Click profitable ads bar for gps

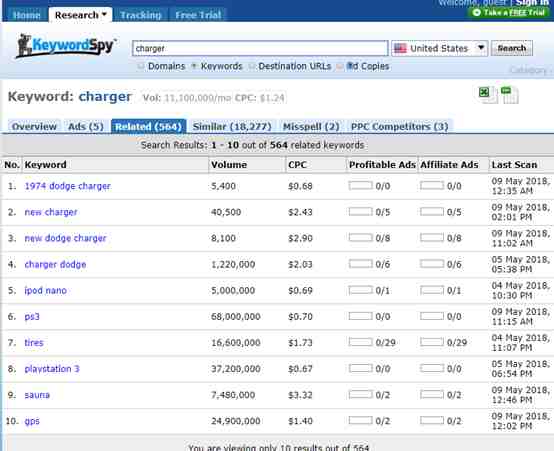[x=360, y=421]
